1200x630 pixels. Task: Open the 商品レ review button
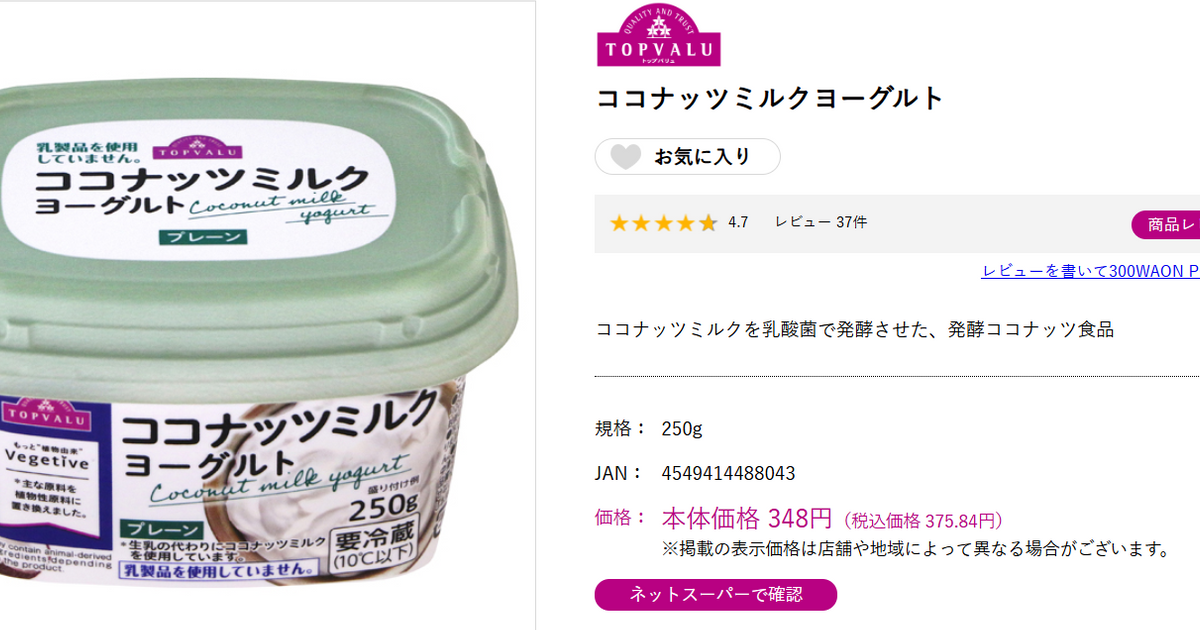(1166, 225)
